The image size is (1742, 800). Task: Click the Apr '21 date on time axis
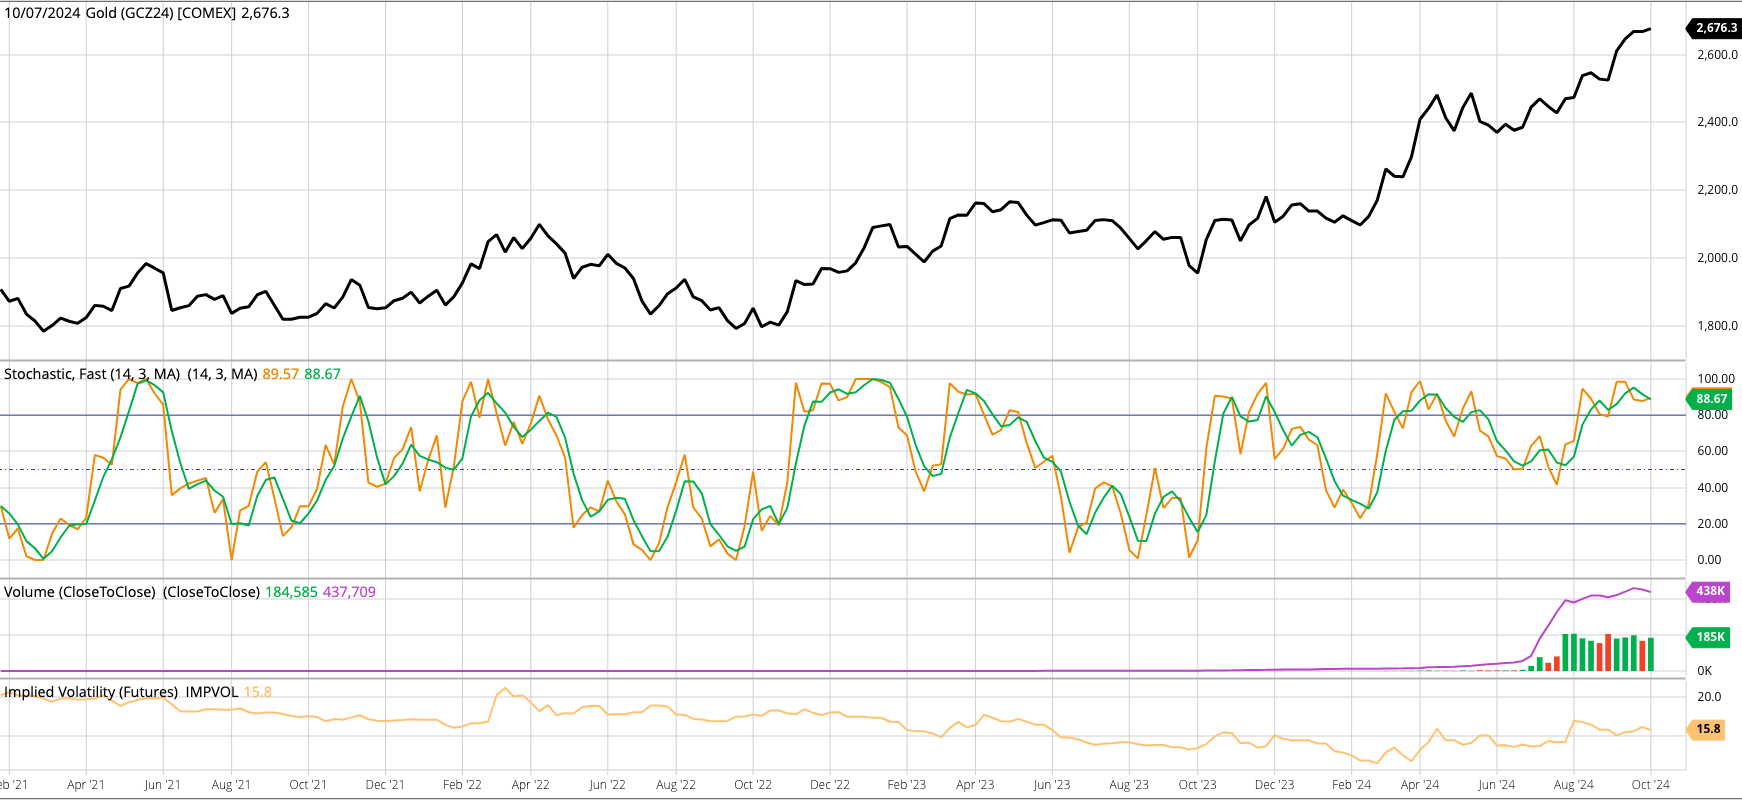[x=86, y=785]
